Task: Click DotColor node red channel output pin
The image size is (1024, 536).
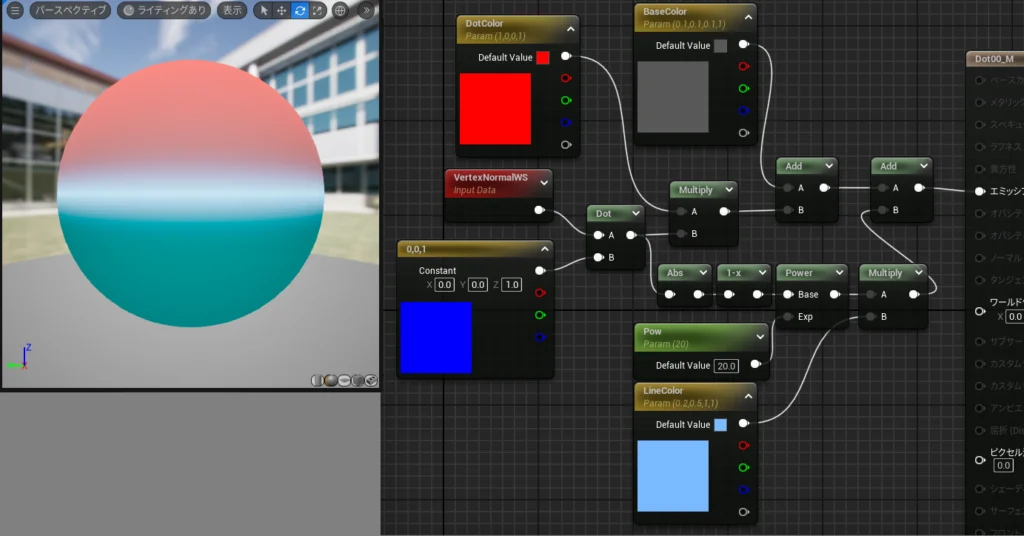Action: [x=566, y=78]
